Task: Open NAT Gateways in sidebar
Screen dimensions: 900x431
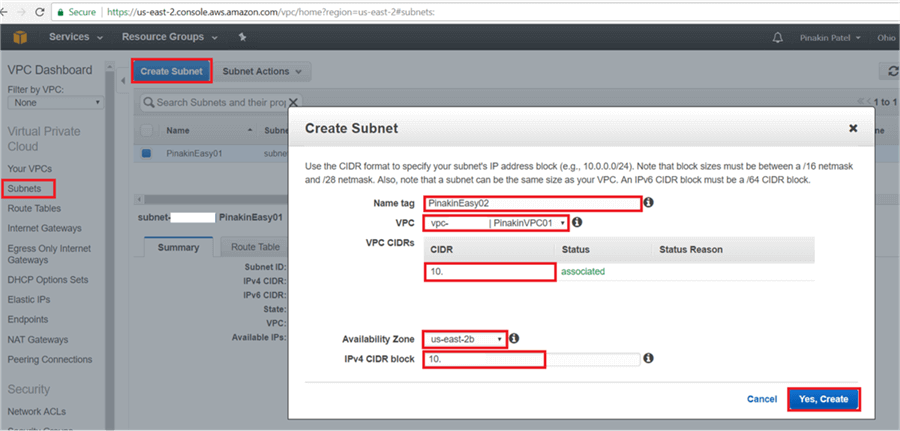Action: tap(38, 340)
